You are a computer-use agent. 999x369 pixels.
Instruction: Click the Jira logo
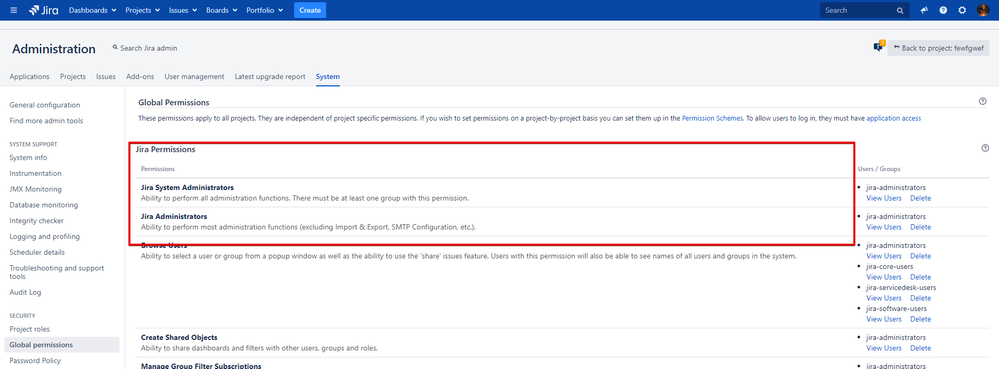click(x=43, y=10)
